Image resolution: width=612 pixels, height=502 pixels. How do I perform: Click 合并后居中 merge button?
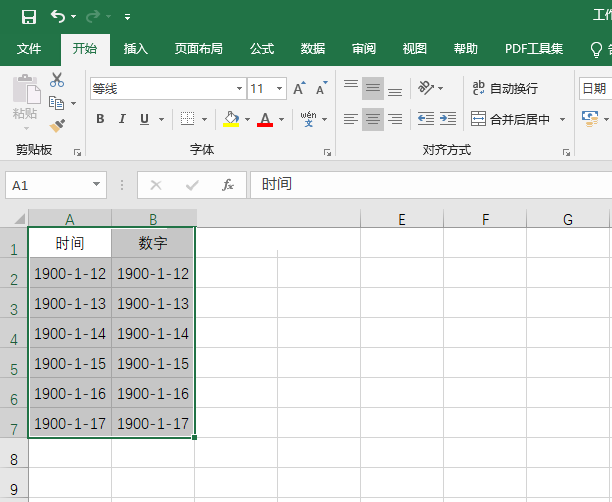511,119
